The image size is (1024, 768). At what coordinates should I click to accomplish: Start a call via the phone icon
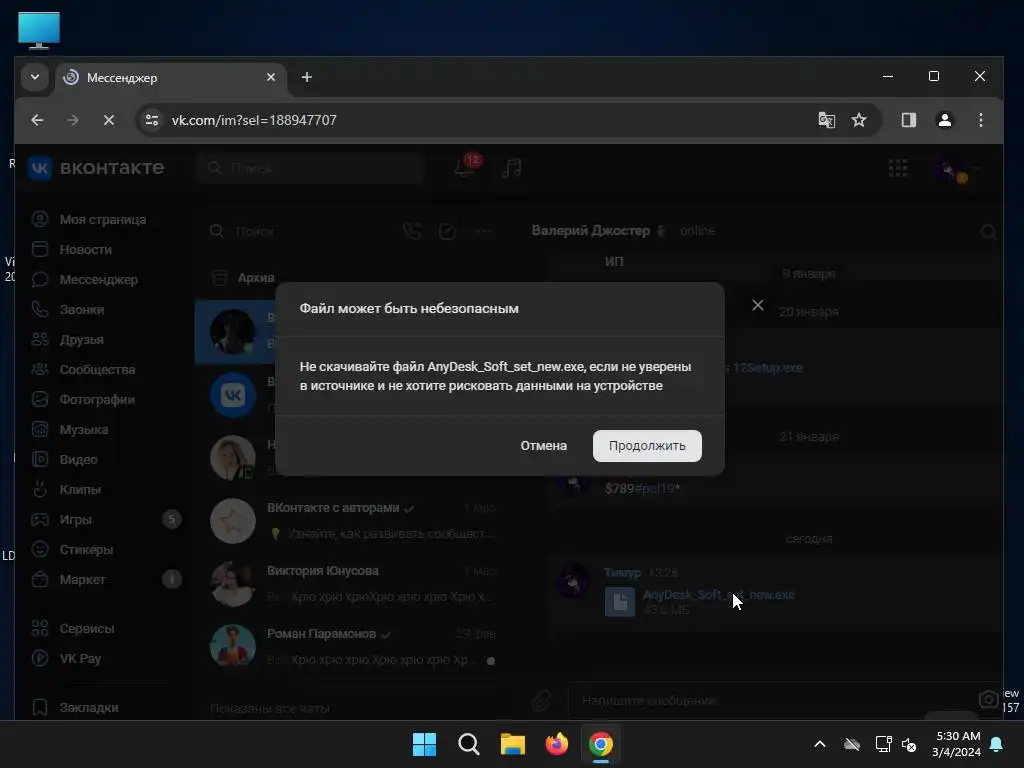(412, 231)
